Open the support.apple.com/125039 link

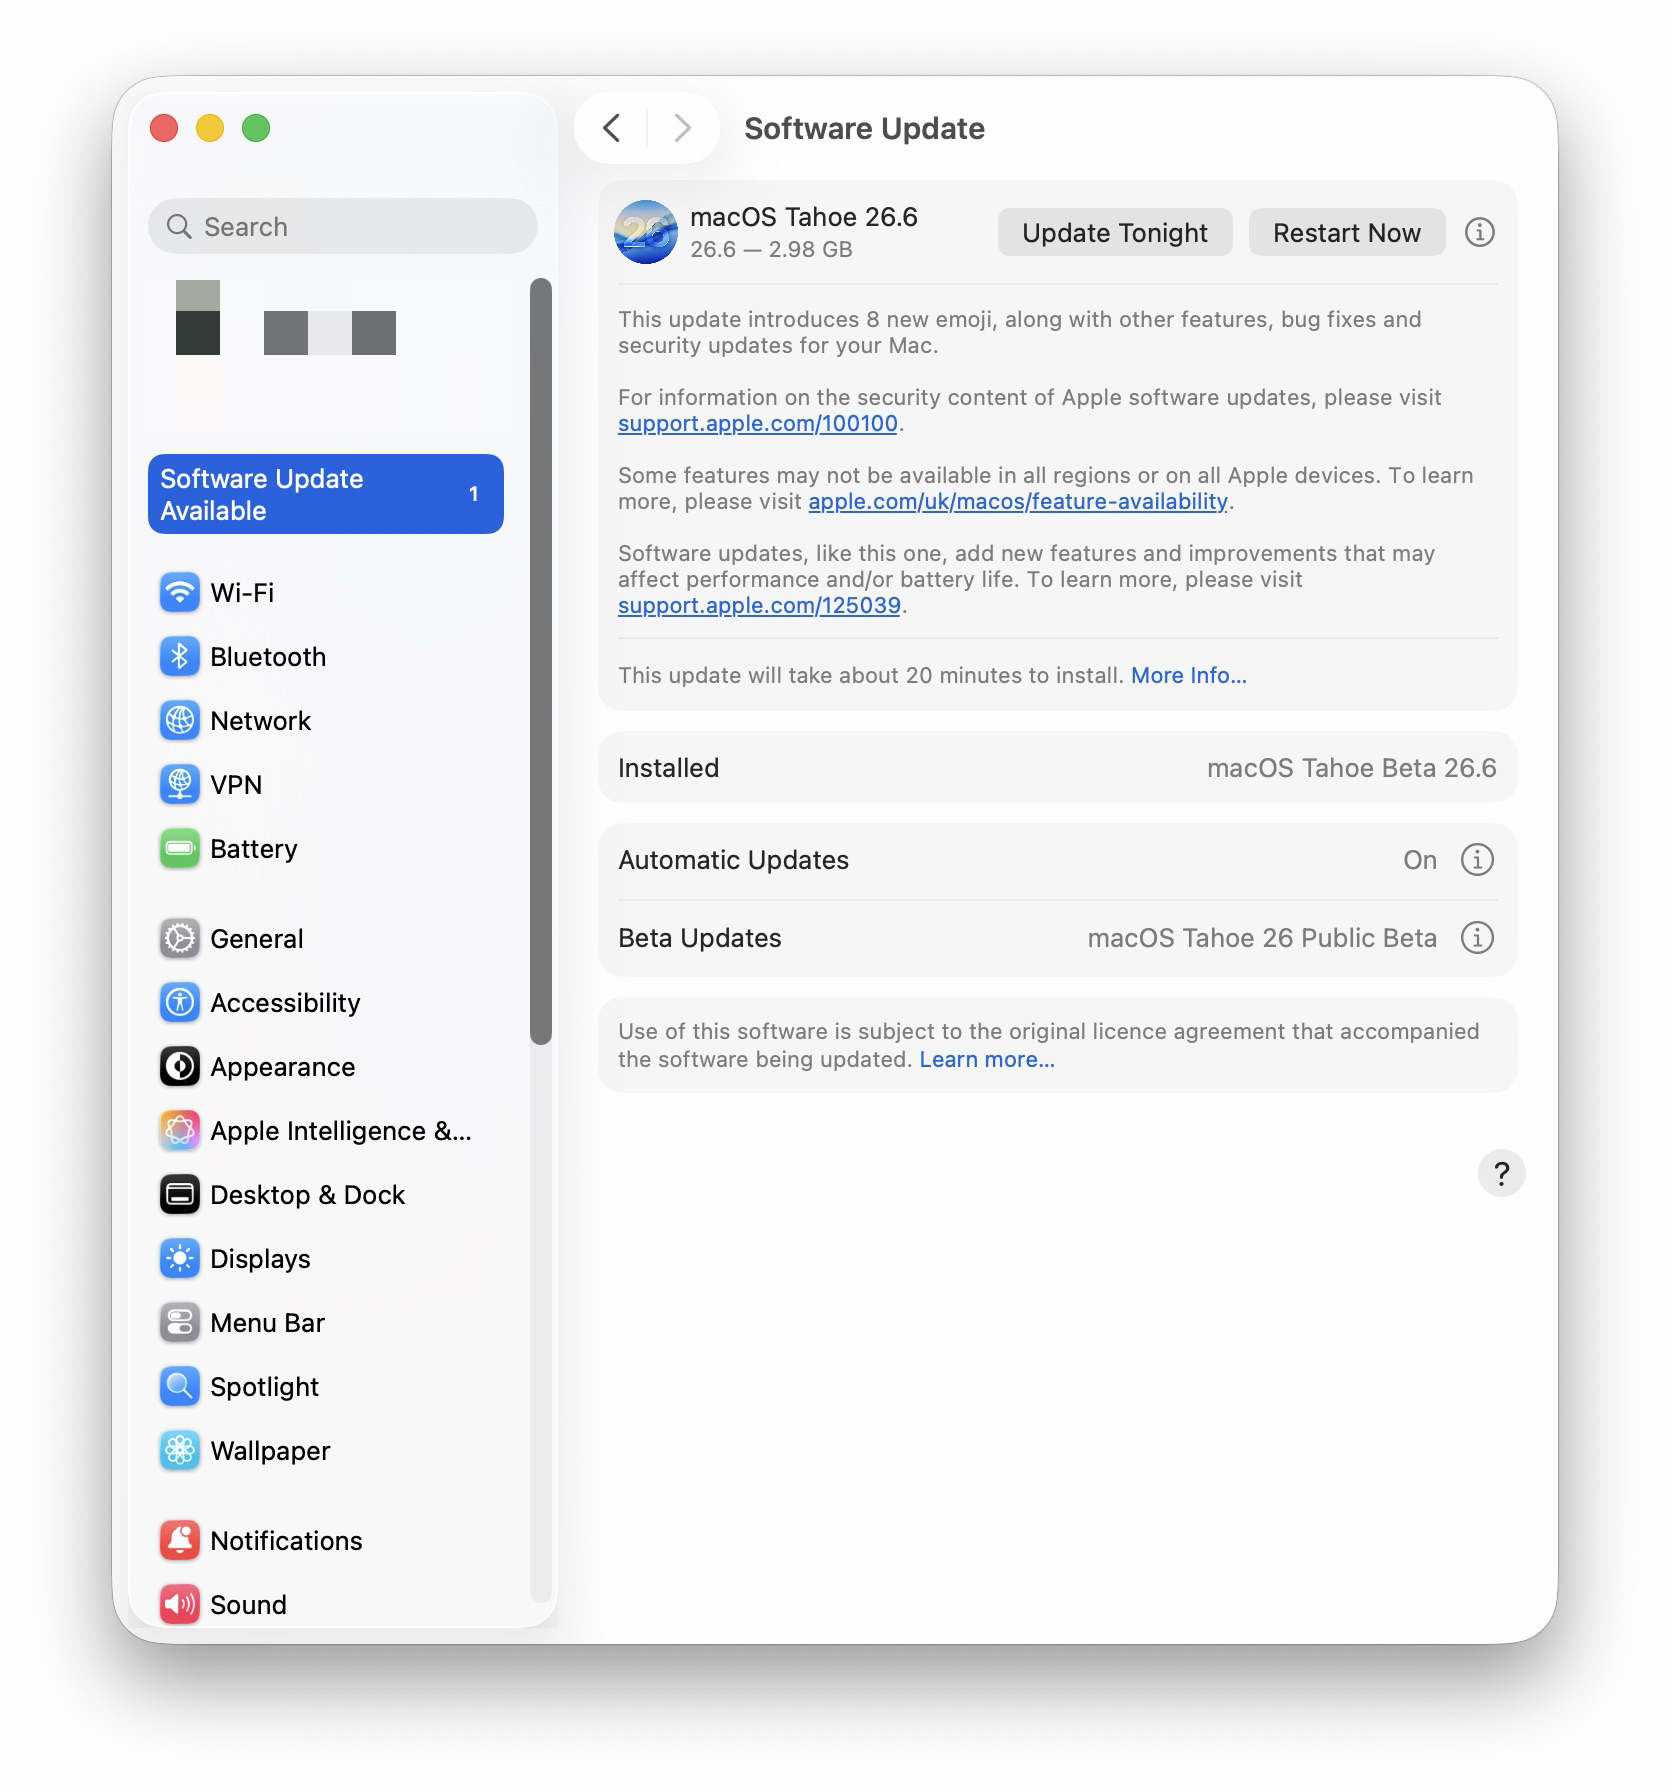tap(759, 605)
